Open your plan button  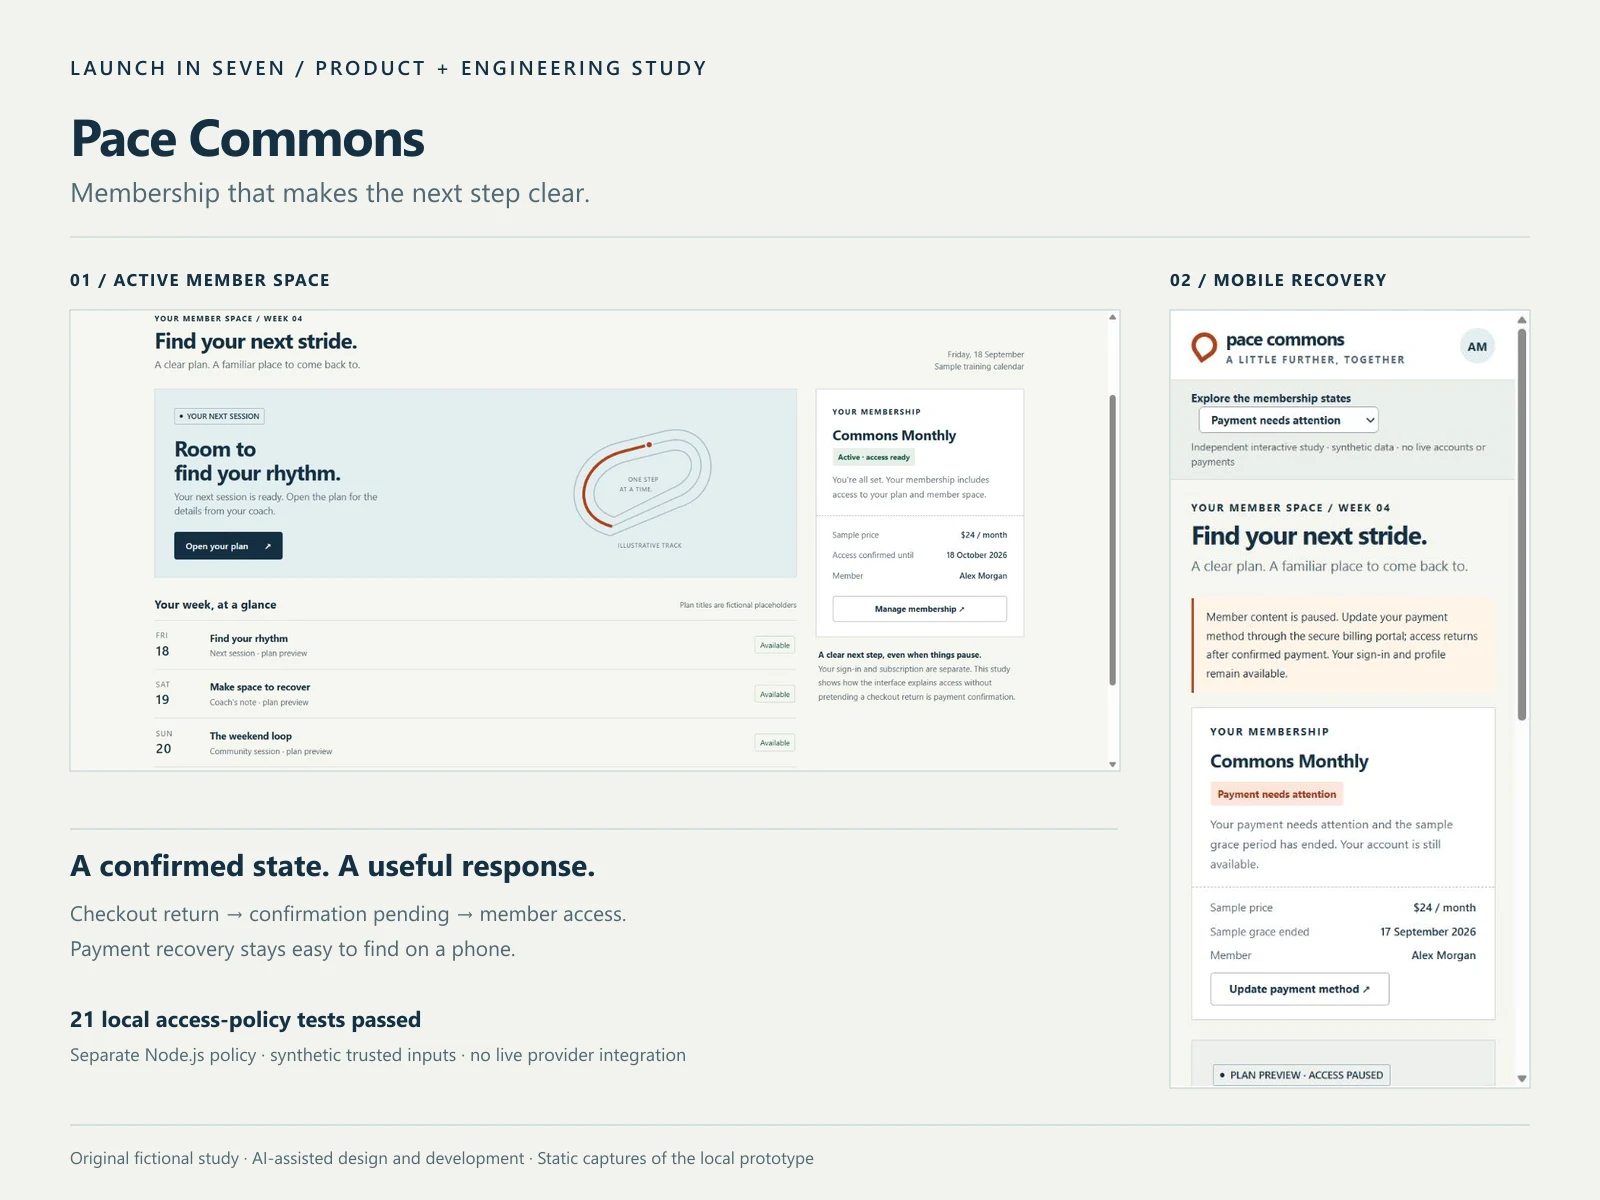tap(228, 546)
